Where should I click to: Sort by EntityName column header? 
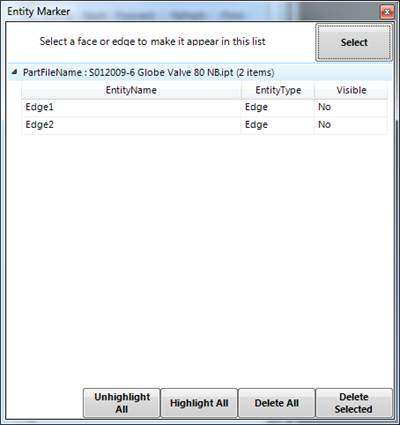pyautogui.click(x=131, y=90)
